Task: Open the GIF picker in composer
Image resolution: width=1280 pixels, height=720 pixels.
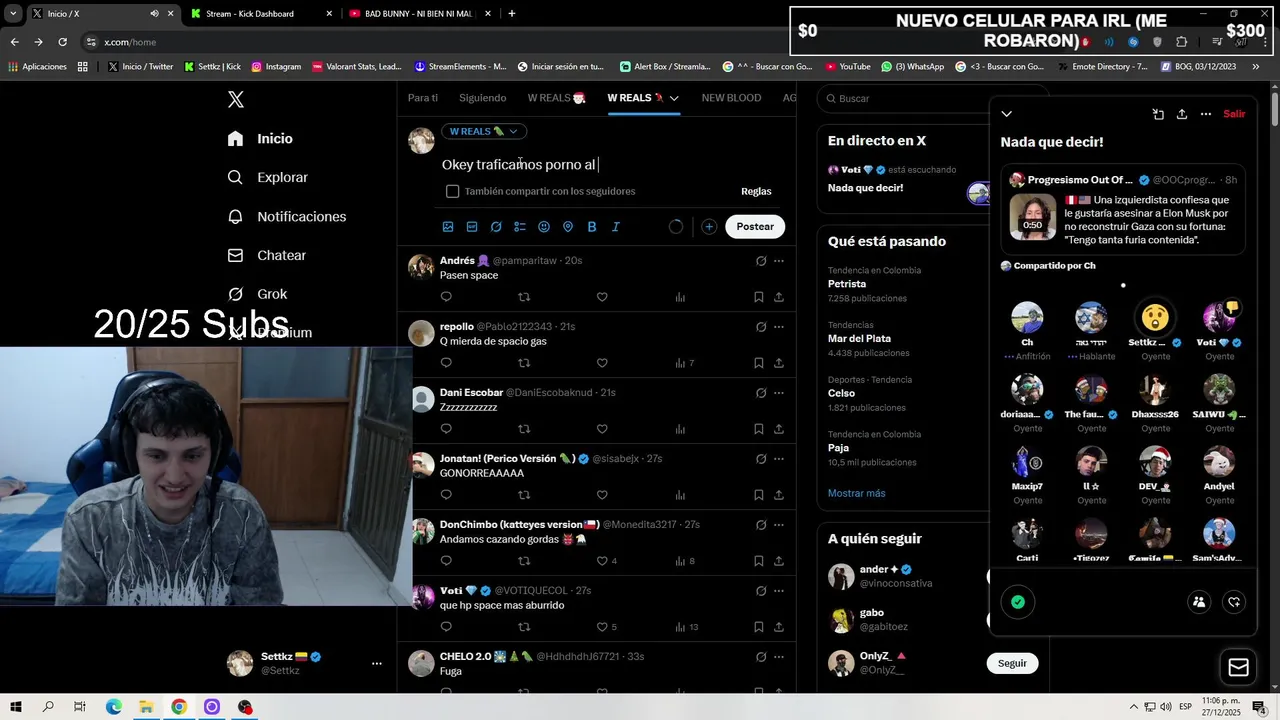Action: pyautogui.click(x=472, y=227)
